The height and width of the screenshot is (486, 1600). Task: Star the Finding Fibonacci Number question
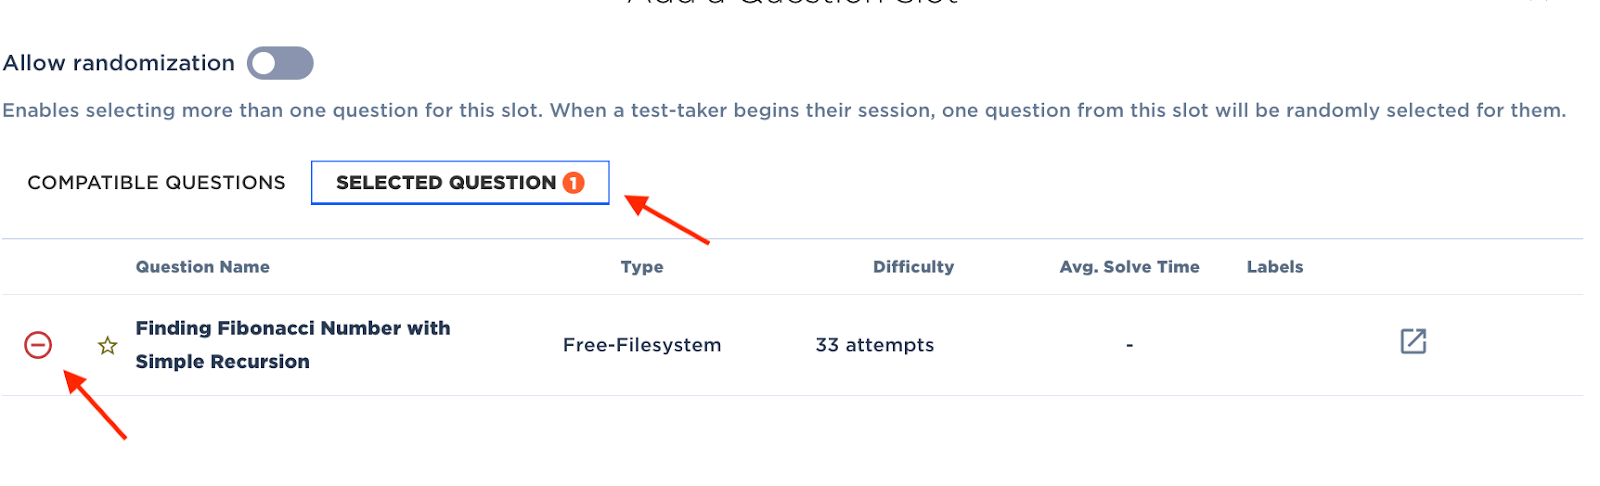[108, 346]
